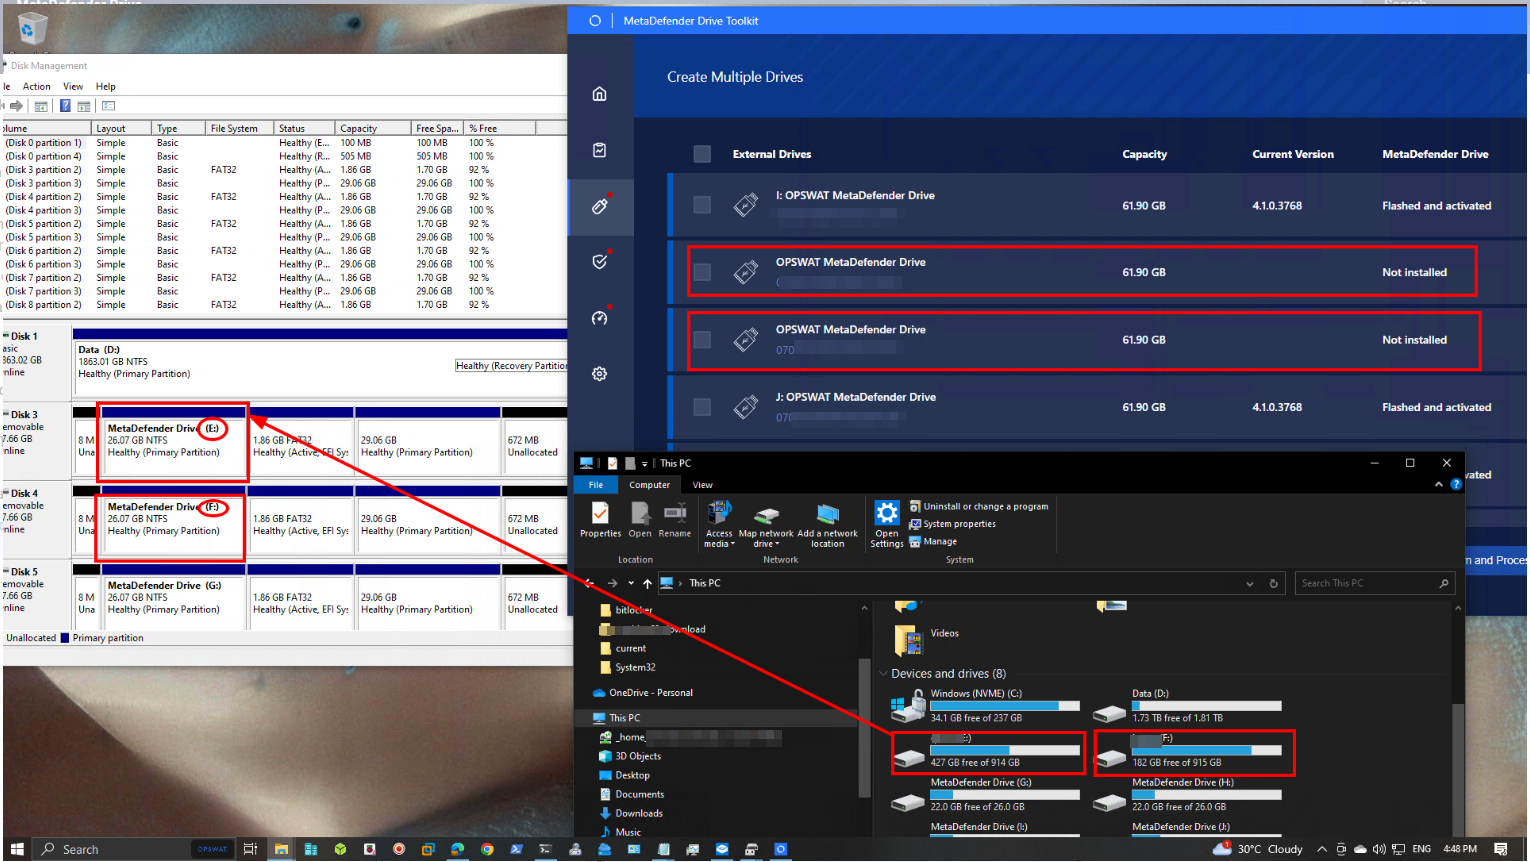The width and height of the screenshot is (1530, 862).
Task: Open the settings gear in MetaDefender sidebar
Action: click(599, 374)
